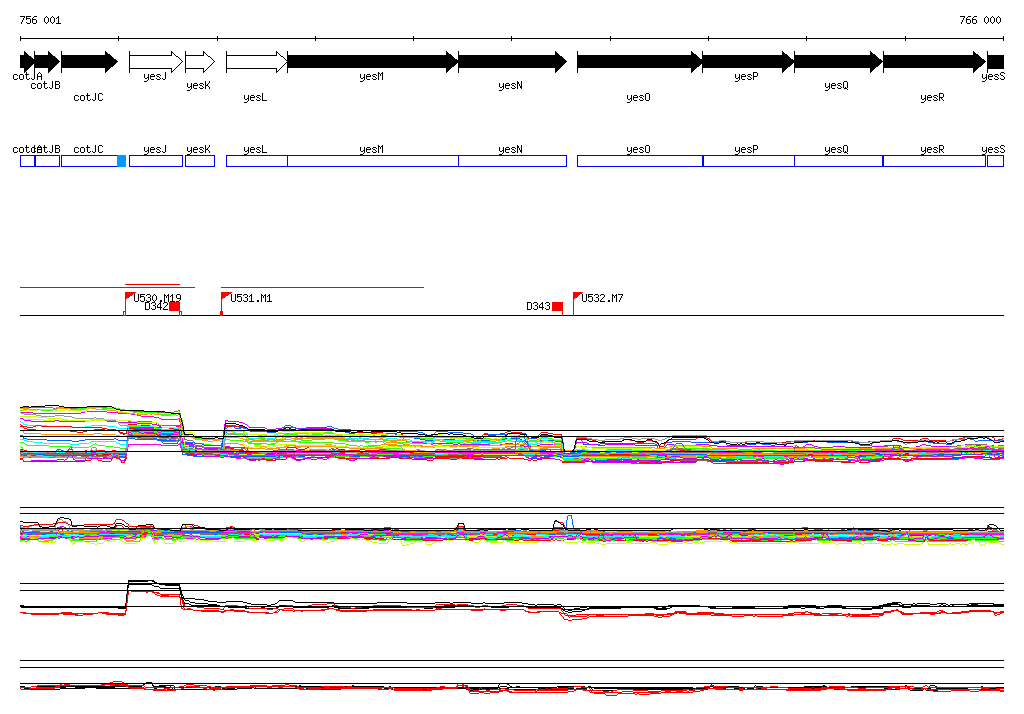1024x714 pixels.
Task: Select the U532.M7 red flag marker
Action: [x=577, y=297]
